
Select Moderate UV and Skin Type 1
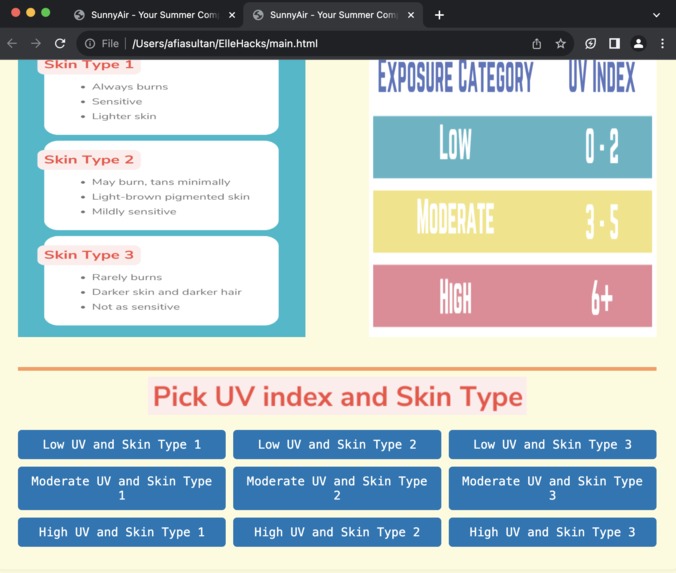(x=122, y=488)
